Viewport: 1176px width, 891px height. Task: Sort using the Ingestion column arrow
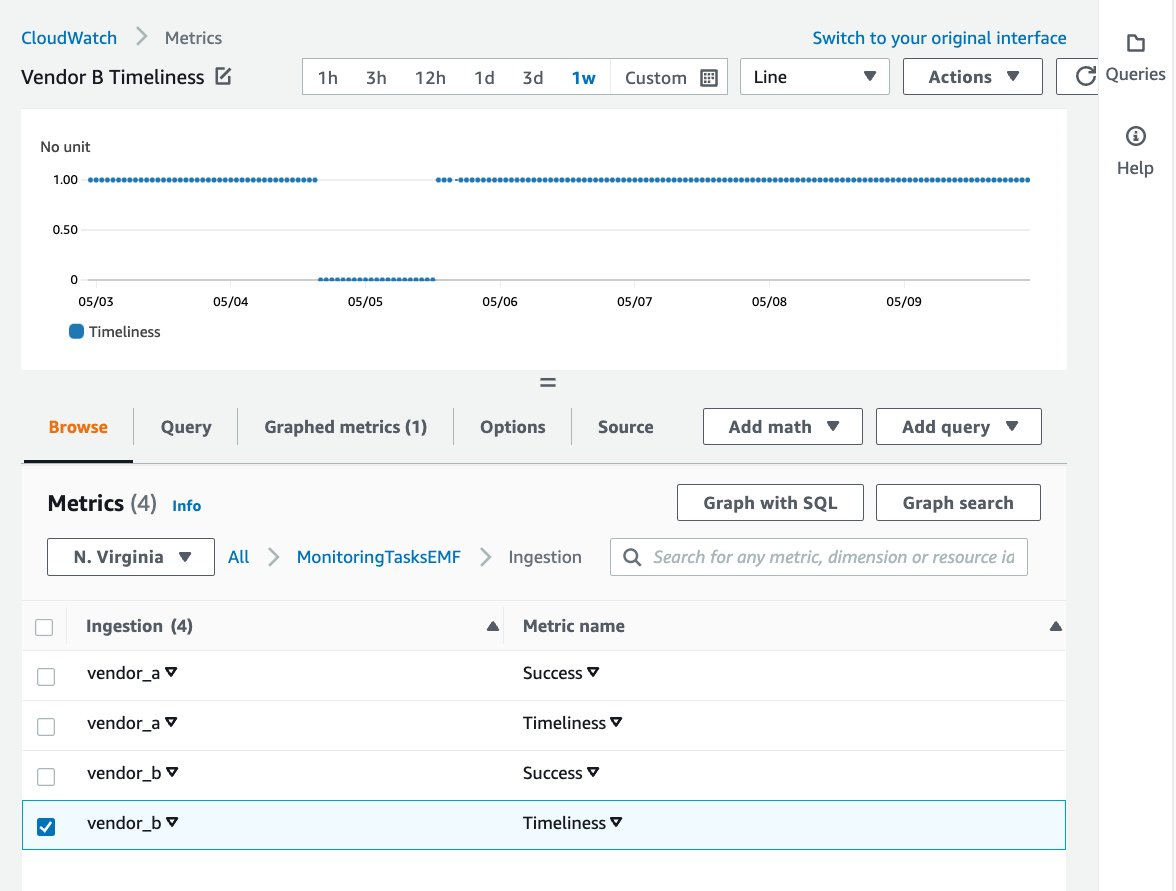pyautogui.click(x=492, y=625)
